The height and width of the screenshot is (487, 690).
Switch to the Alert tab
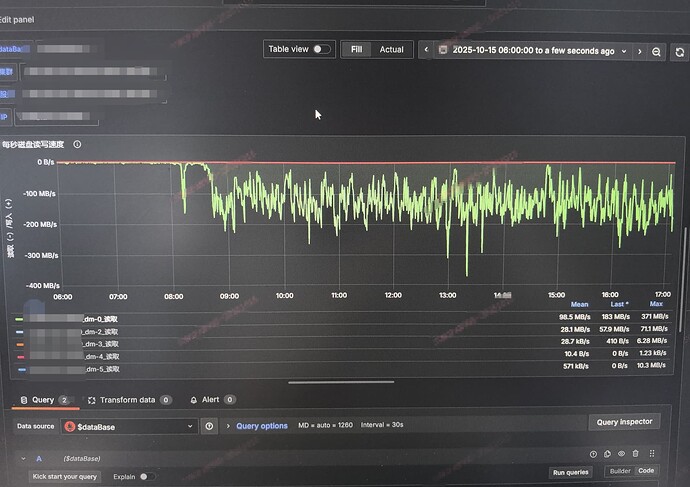[x=213, y=399]
